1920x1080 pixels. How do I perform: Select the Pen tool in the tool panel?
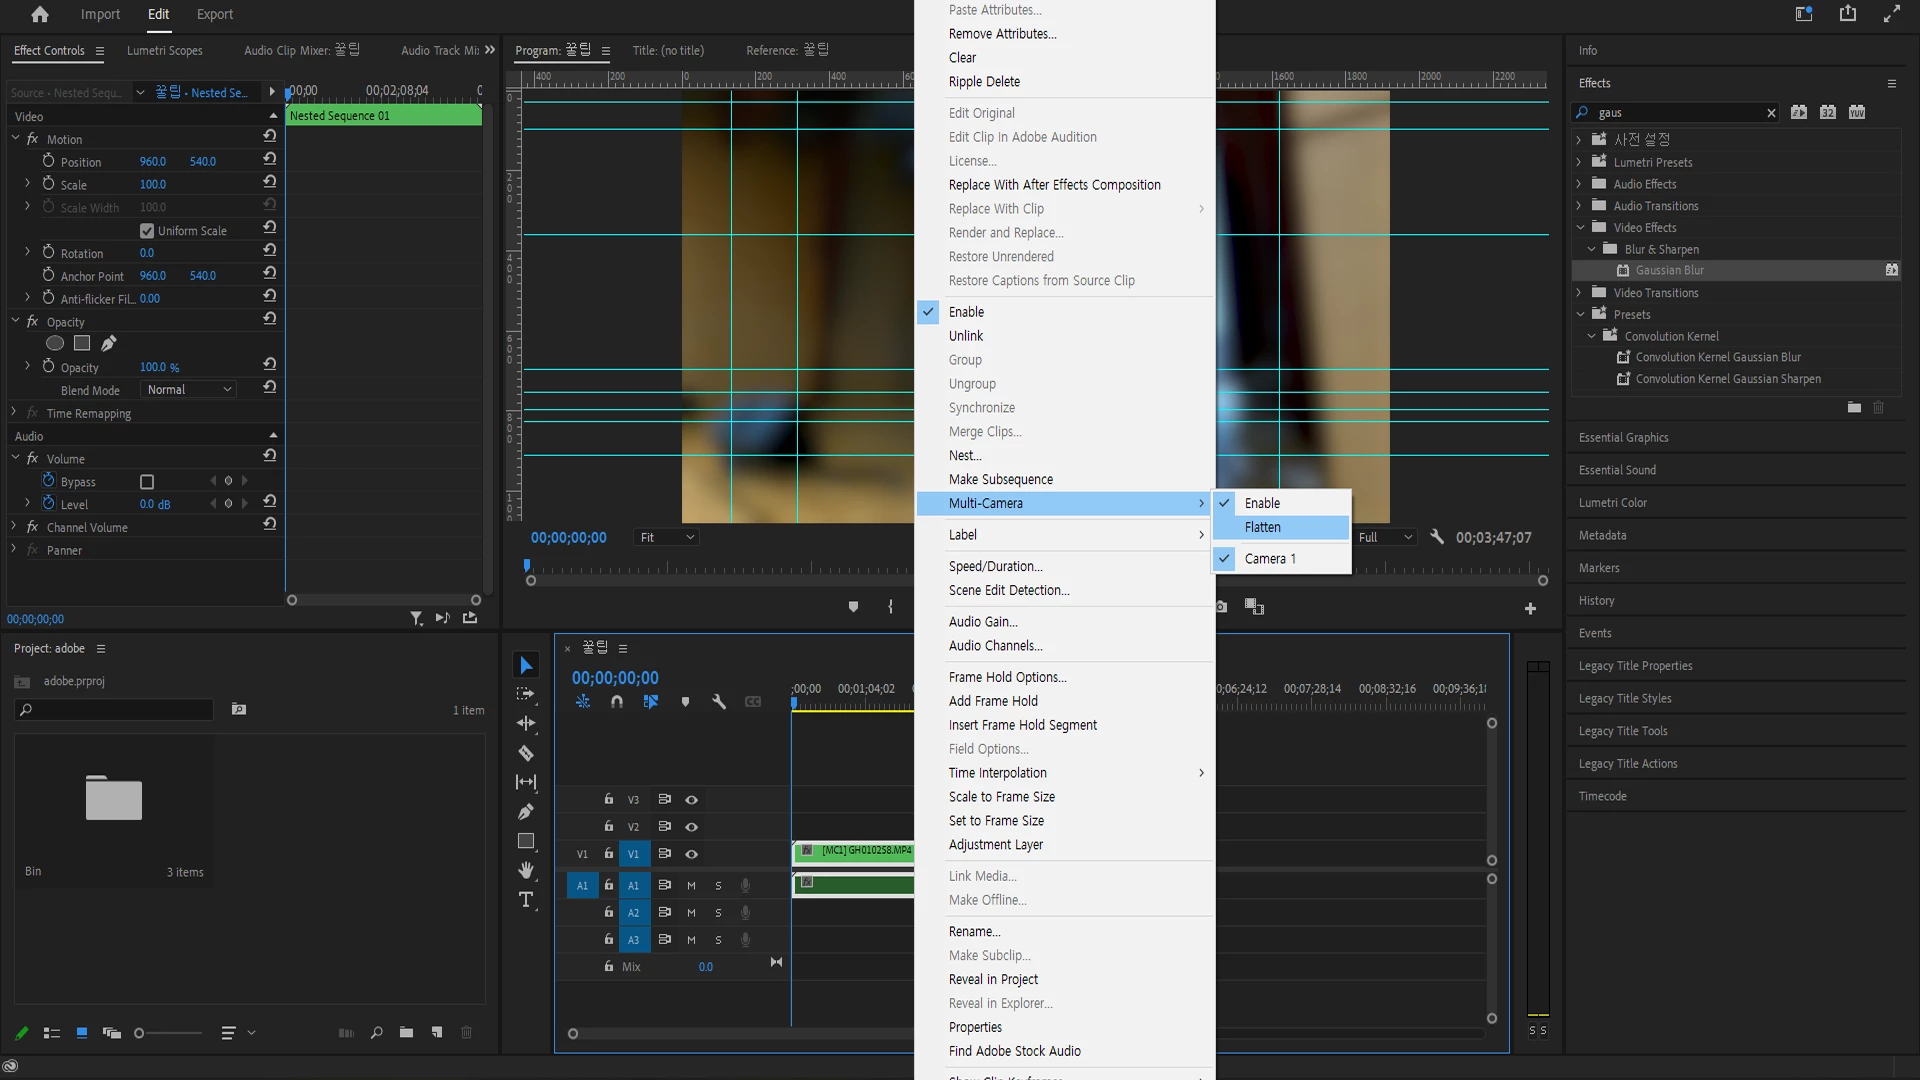[x=525, y=812]
